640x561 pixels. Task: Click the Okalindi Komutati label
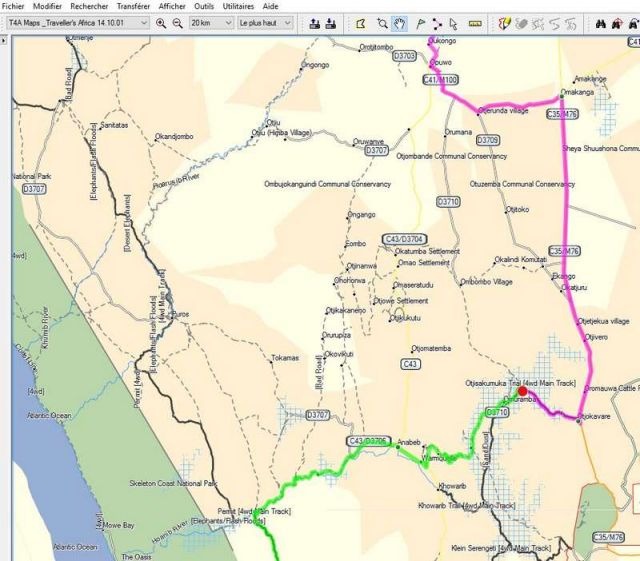point(520,260)
